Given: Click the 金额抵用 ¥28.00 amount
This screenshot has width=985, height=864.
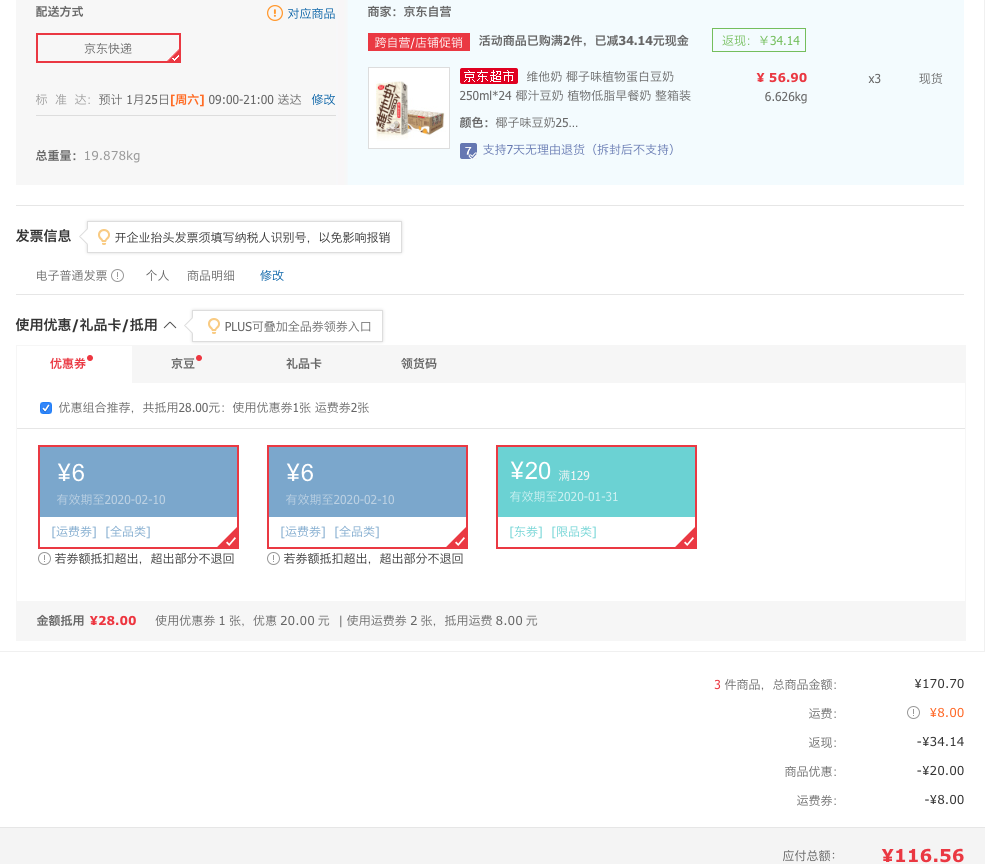Looking at the screenshot, I should click(113, 621).
